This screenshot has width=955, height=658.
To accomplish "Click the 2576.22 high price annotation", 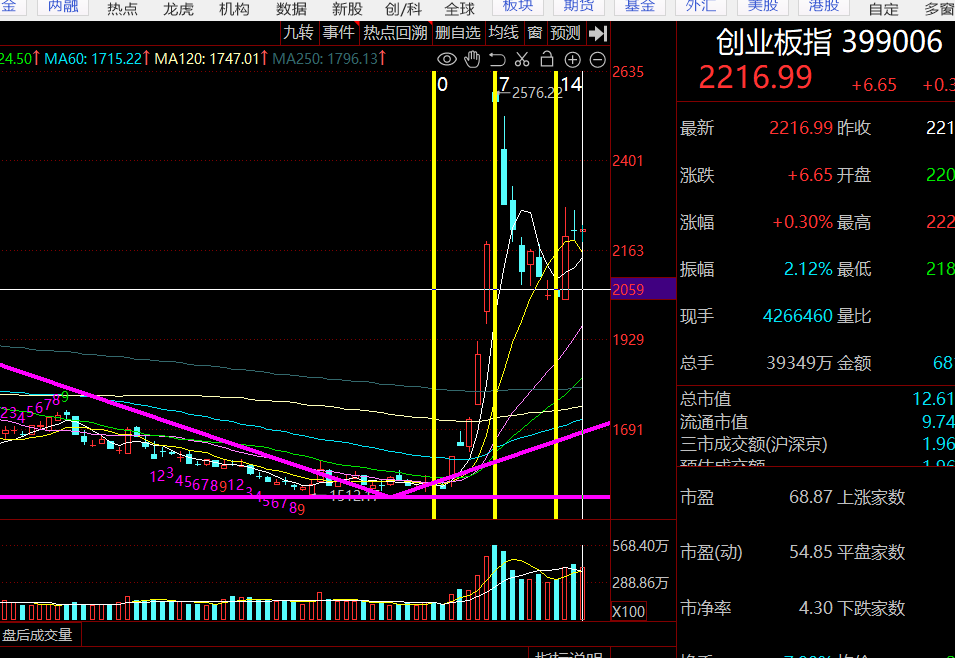I will tap(537, 93).
